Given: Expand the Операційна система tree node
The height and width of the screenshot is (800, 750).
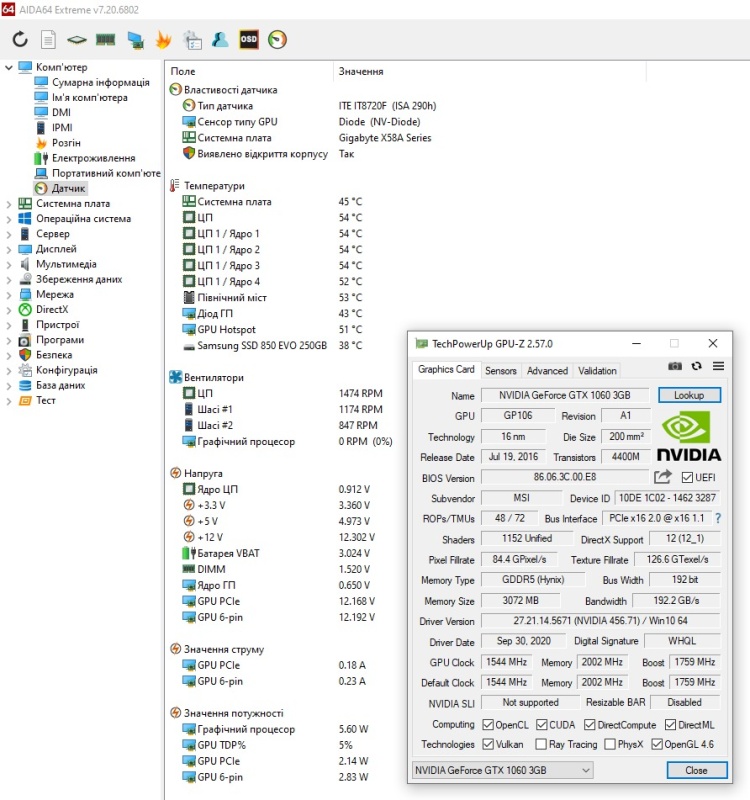Looking at the screenshot, I should (x=8, y=219).
